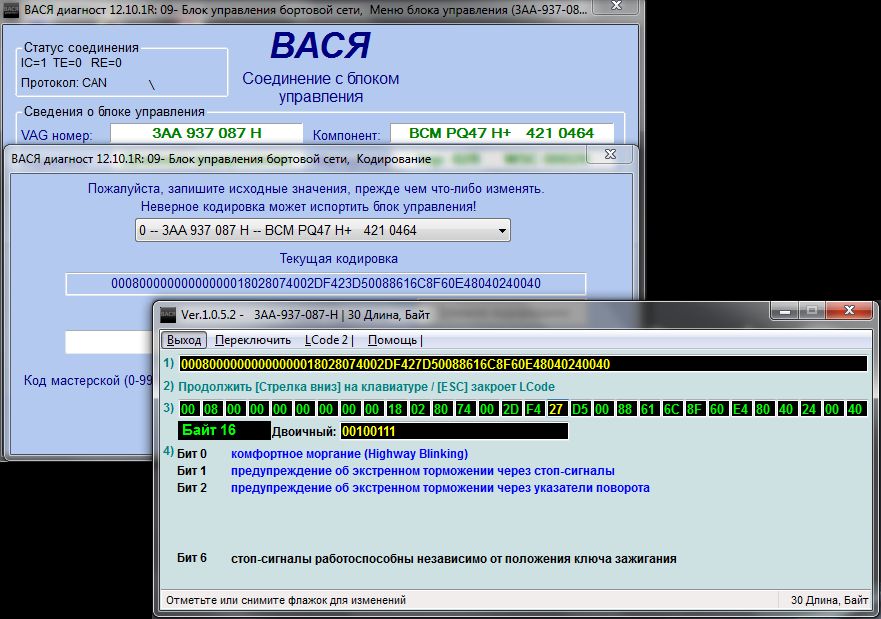The width and height of the screenshot is (881, 619).
Task: Select byte cell 2D
Action: coord(511,409)
